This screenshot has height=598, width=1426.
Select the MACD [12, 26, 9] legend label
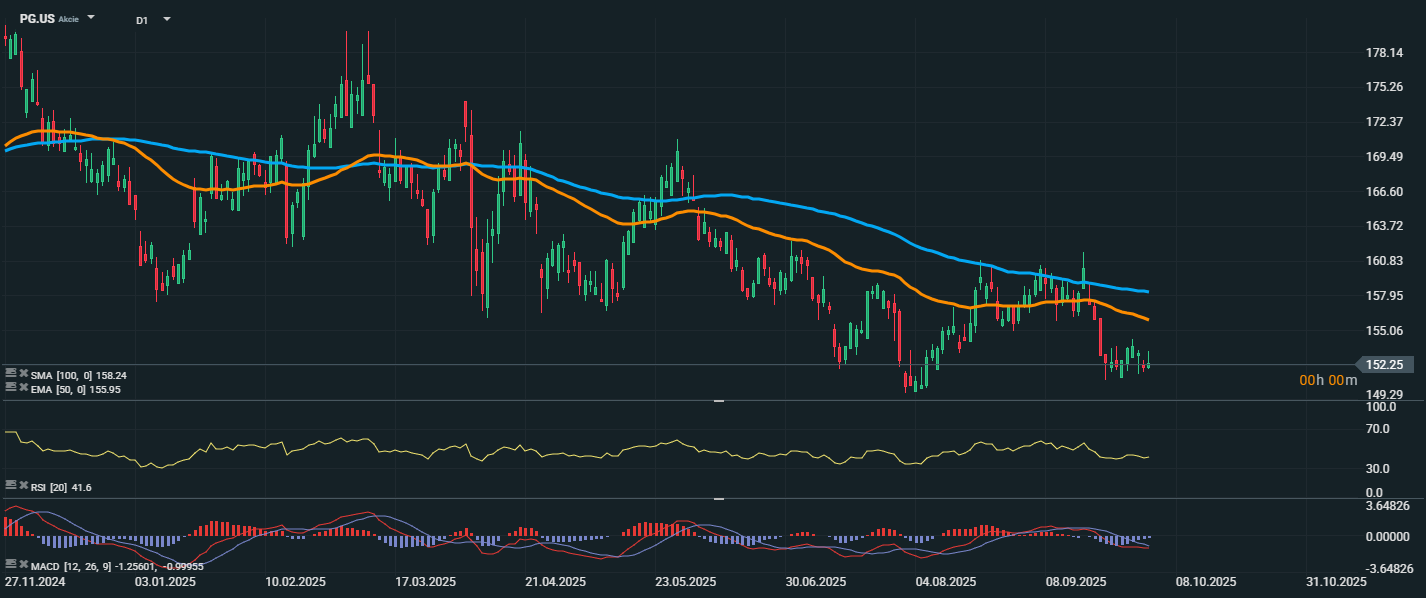click(x=64, y=564)
